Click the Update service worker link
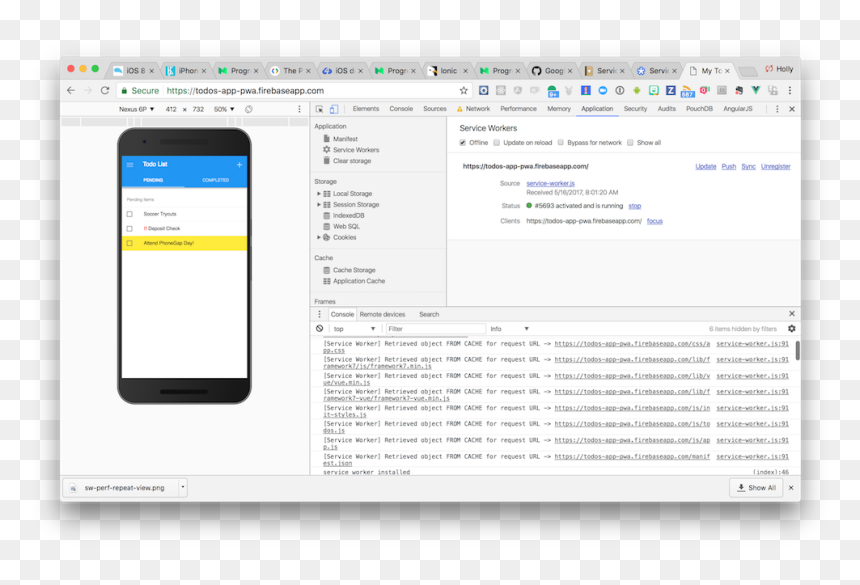This screenshot has height=585, width=860. point(706,167)
